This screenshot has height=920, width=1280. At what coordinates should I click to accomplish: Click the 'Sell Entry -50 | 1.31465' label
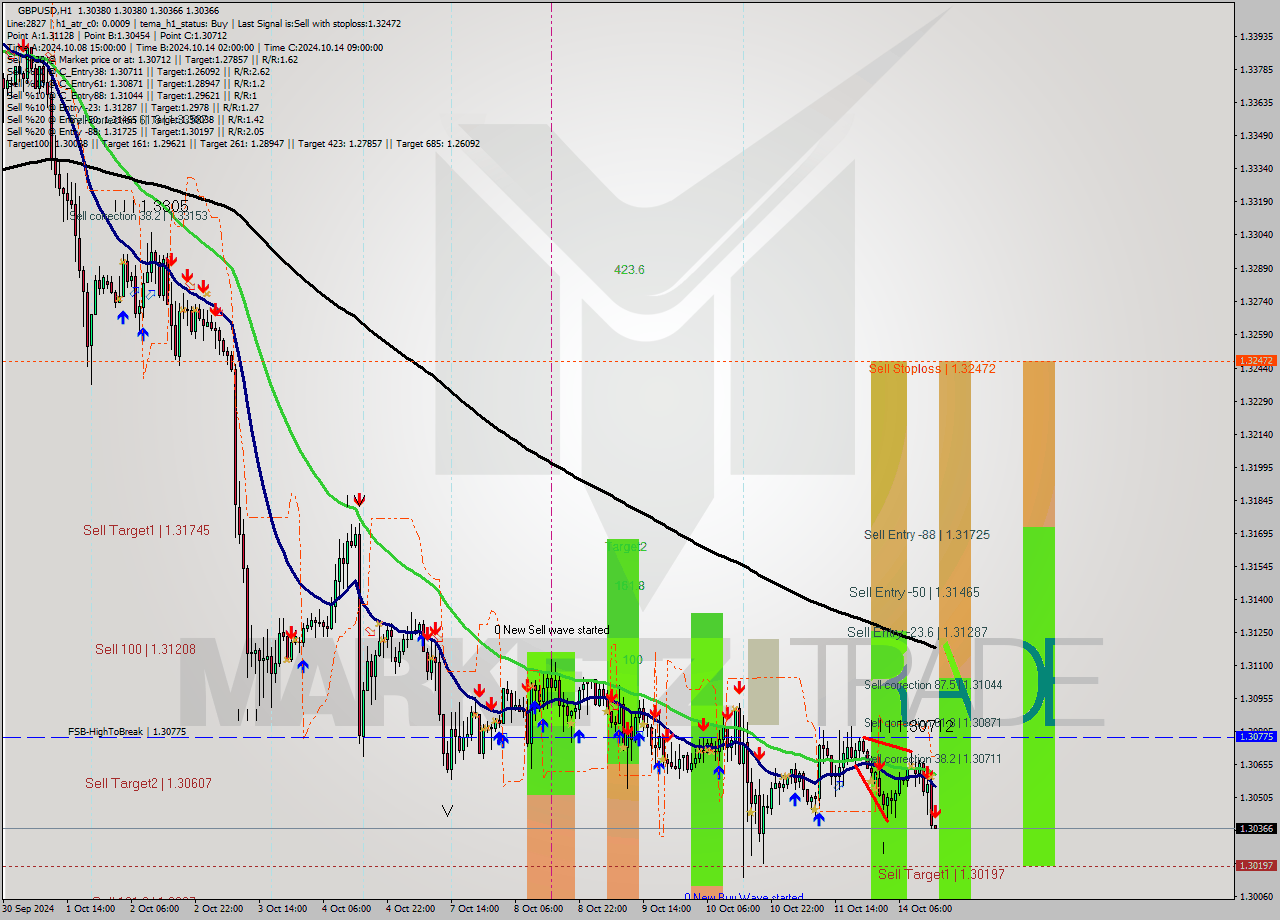(914, 593)
